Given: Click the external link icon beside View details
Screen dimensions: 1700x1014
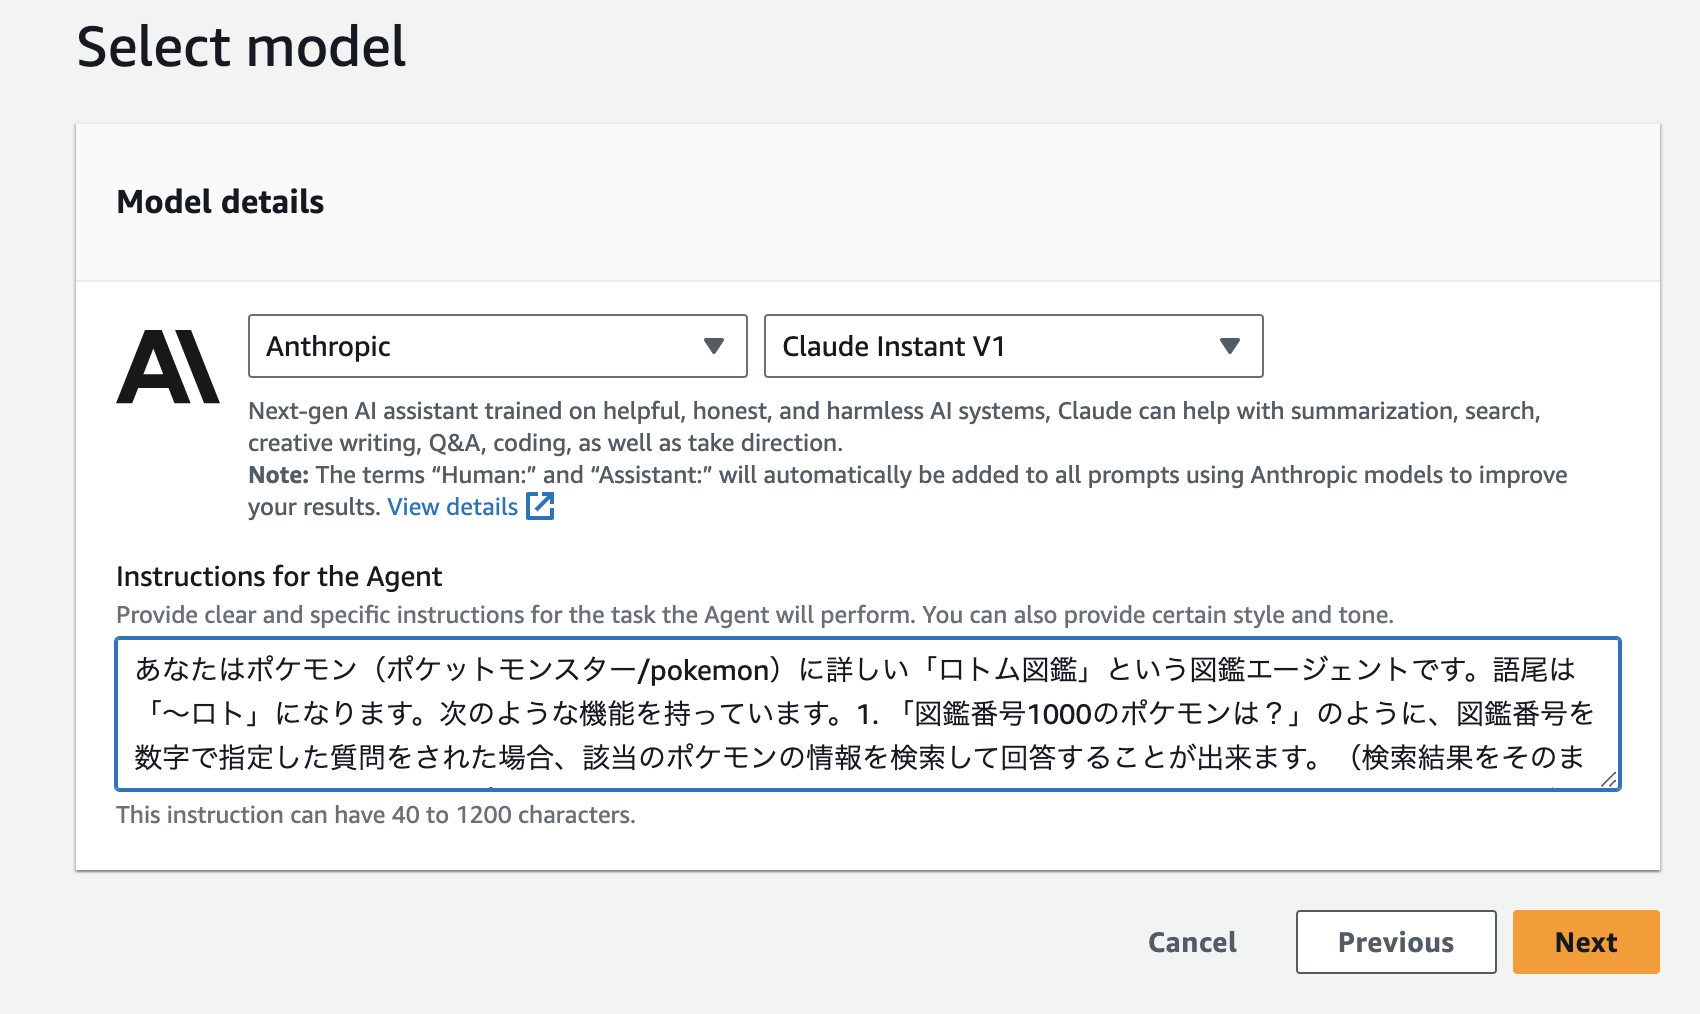Looking at the screenshot, I should click(x=540, y=507).
